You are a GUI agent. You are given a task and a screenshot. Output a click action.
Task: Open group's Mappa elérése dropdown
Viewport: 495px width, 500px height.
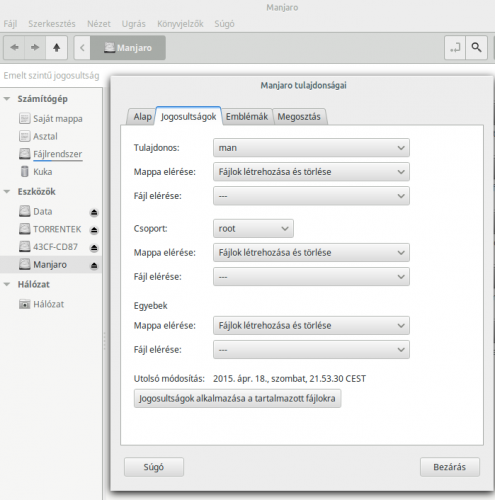coord(311,253)
